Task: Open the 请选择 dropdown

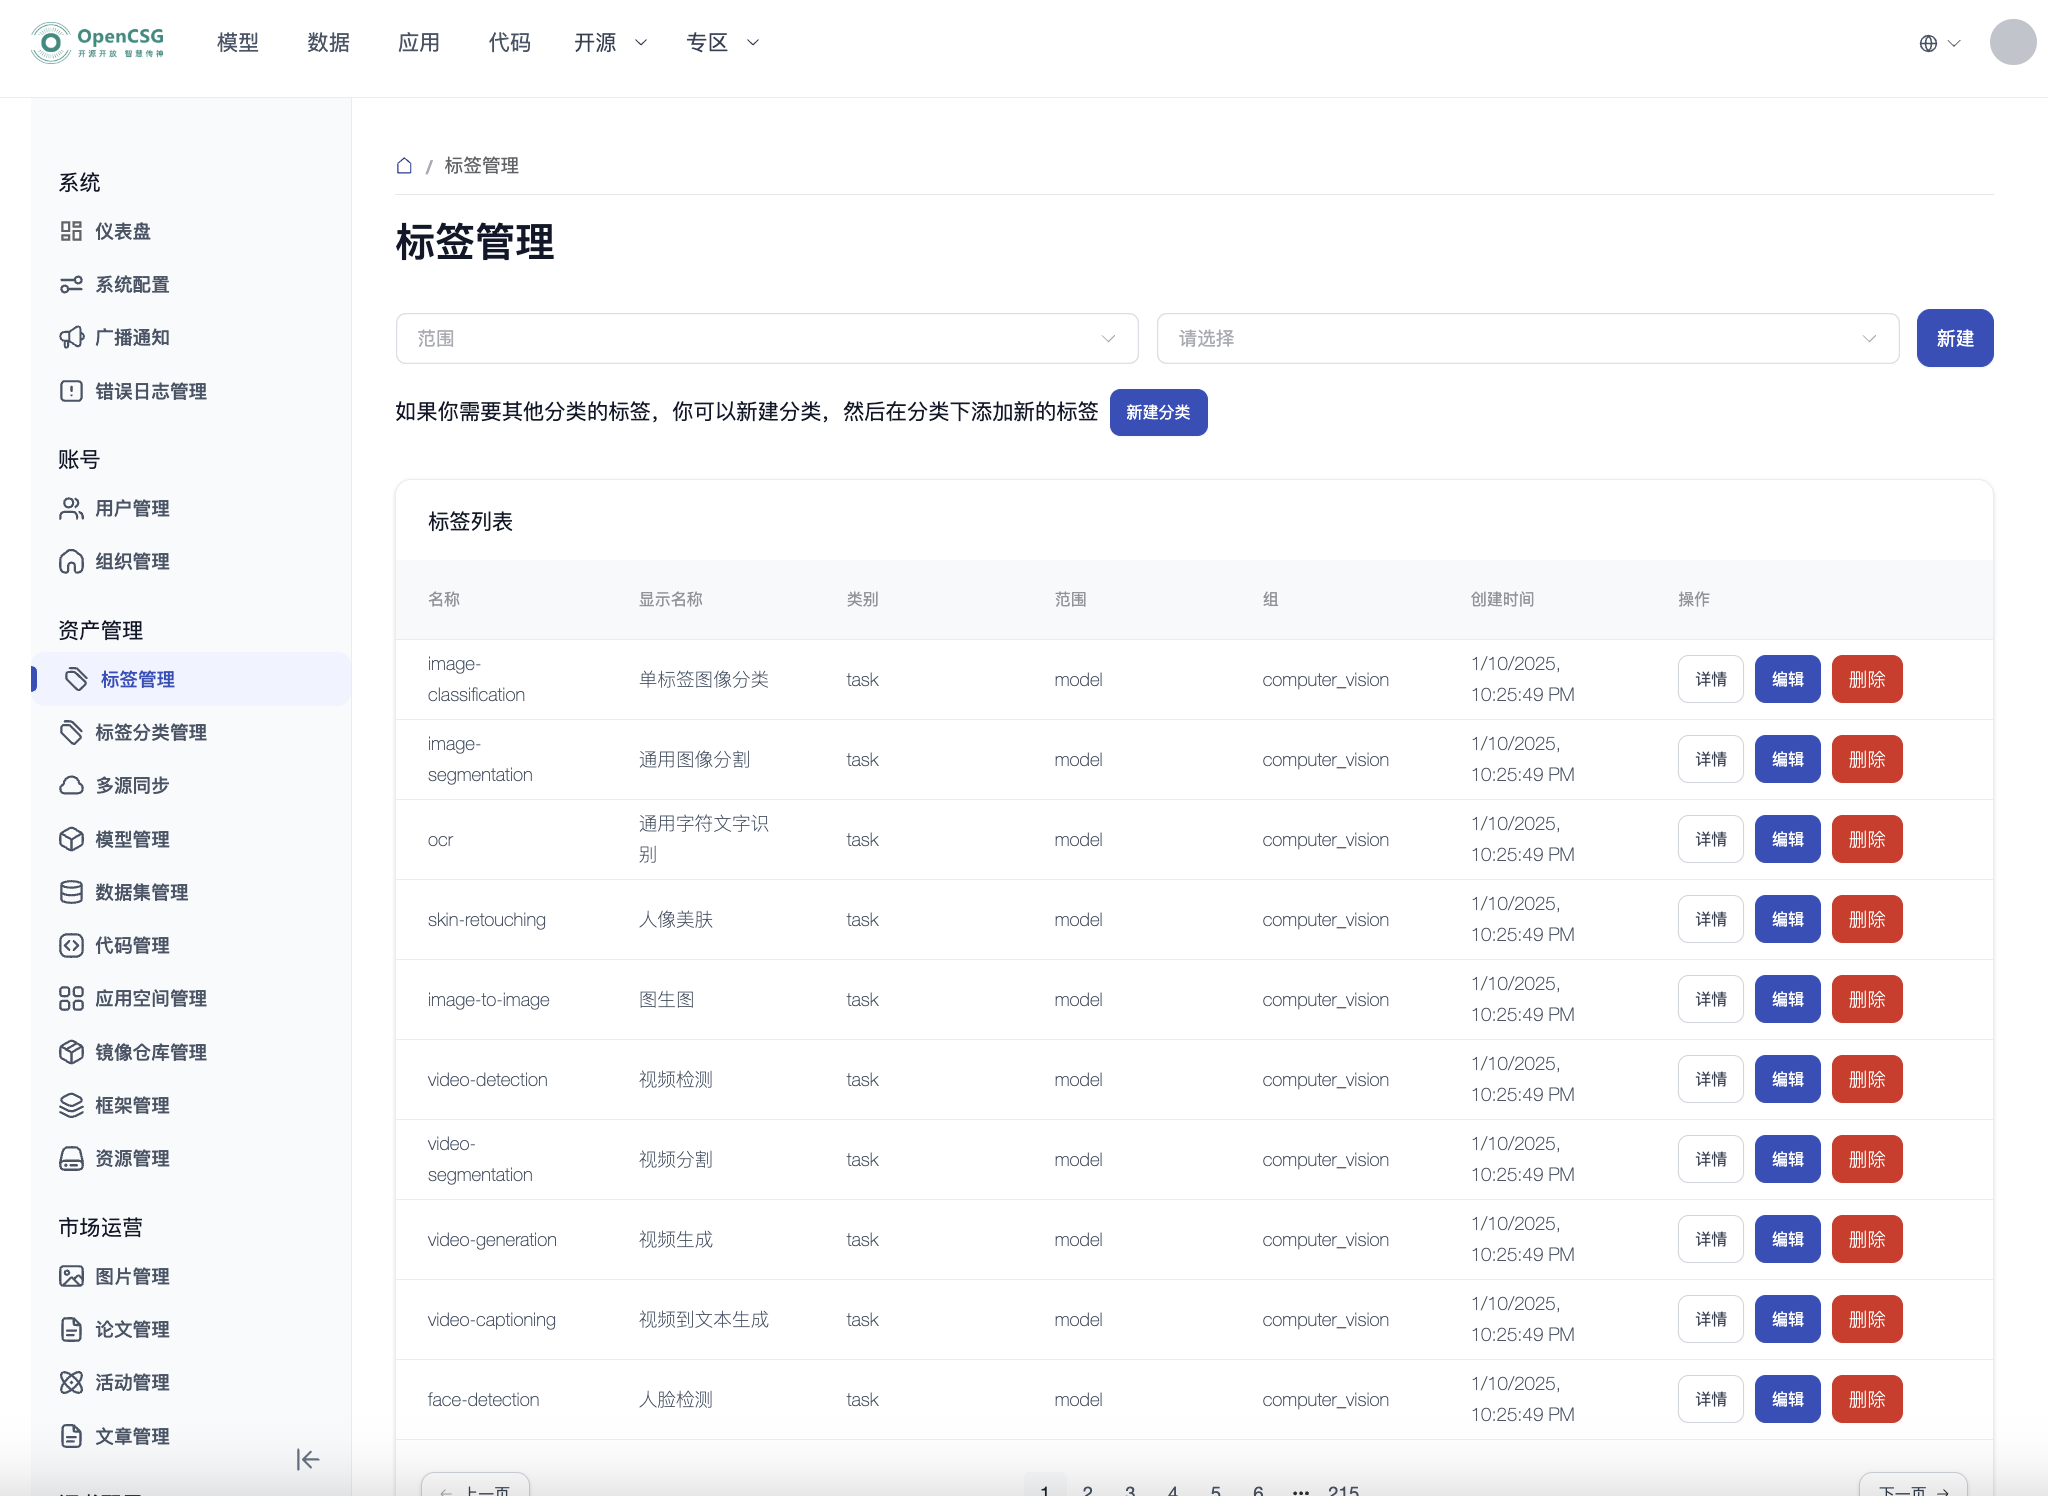Action: click(x=1527, y=339)
